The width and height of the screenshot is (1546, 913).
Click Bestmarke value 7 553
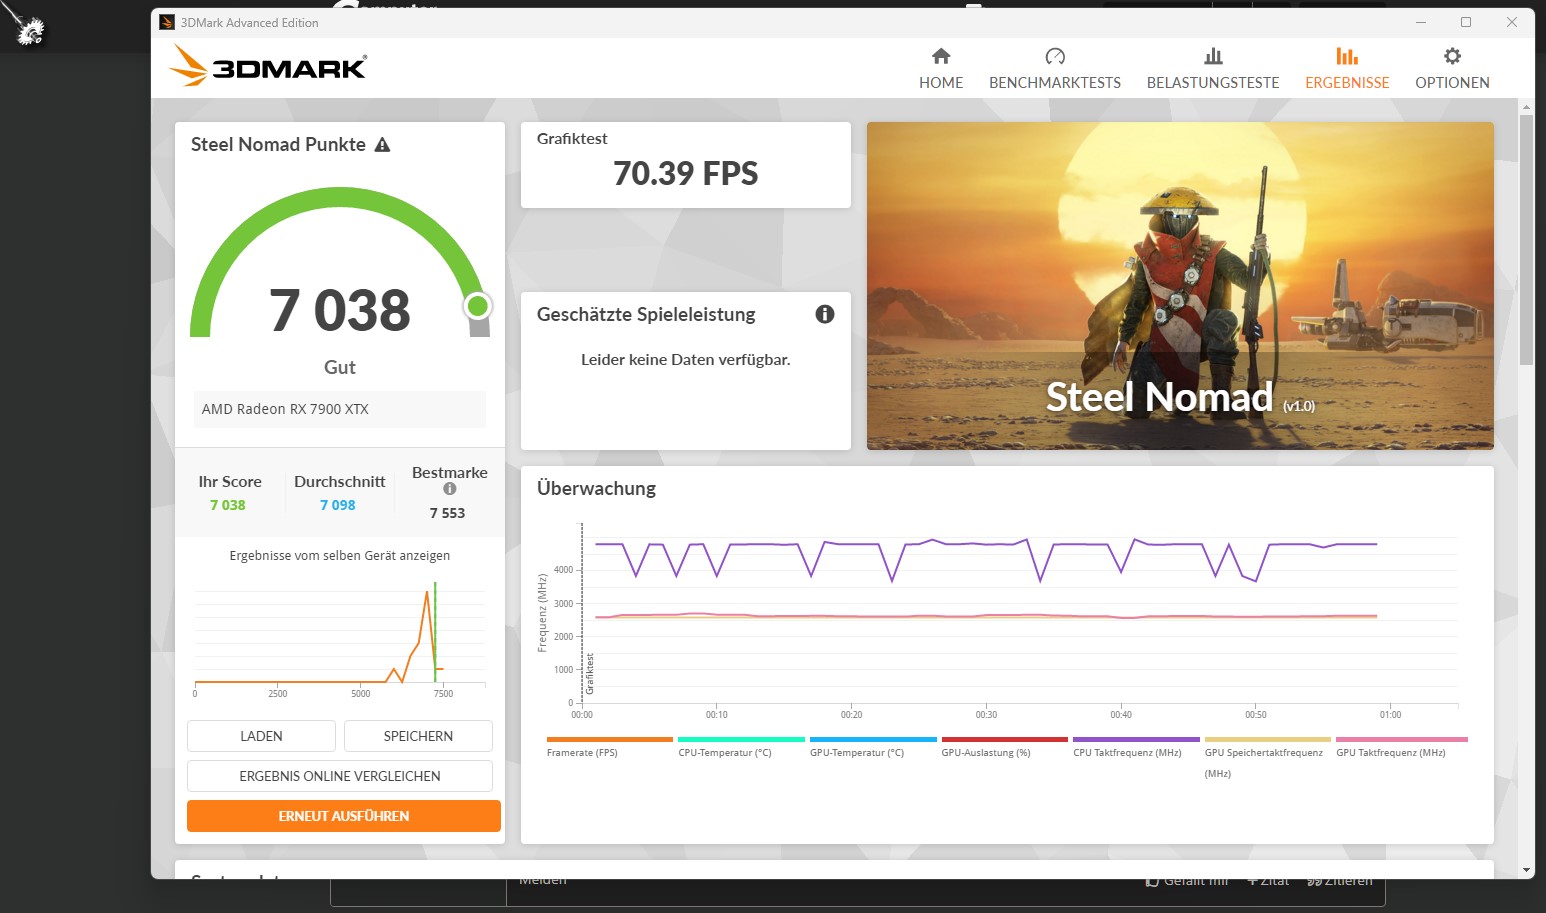coord(447,513)
